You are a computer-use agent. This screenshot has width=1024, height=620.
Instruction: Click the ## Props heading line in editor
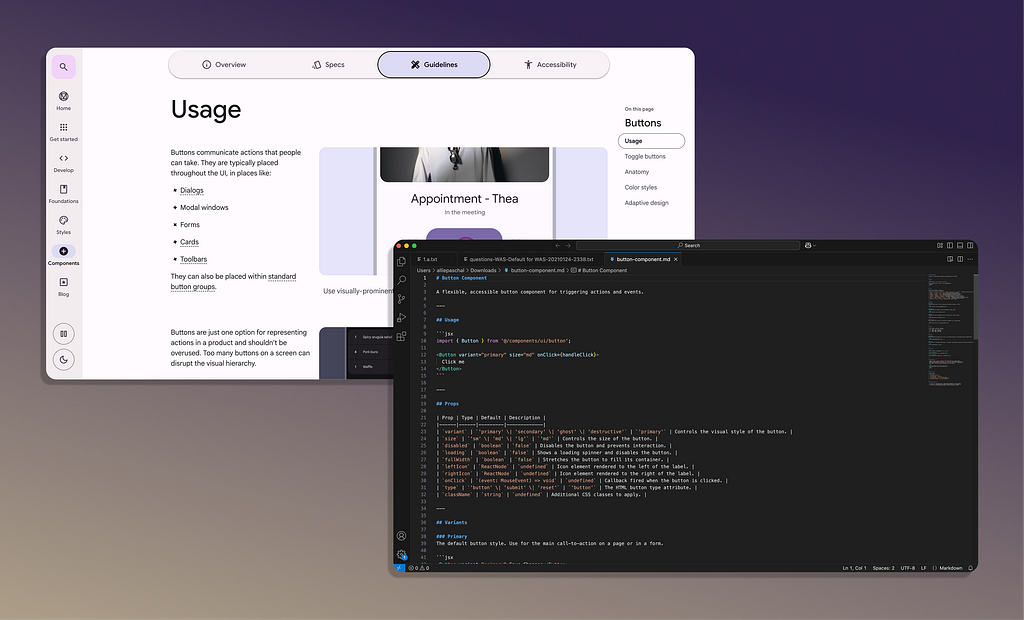click(x=447, y=404)
